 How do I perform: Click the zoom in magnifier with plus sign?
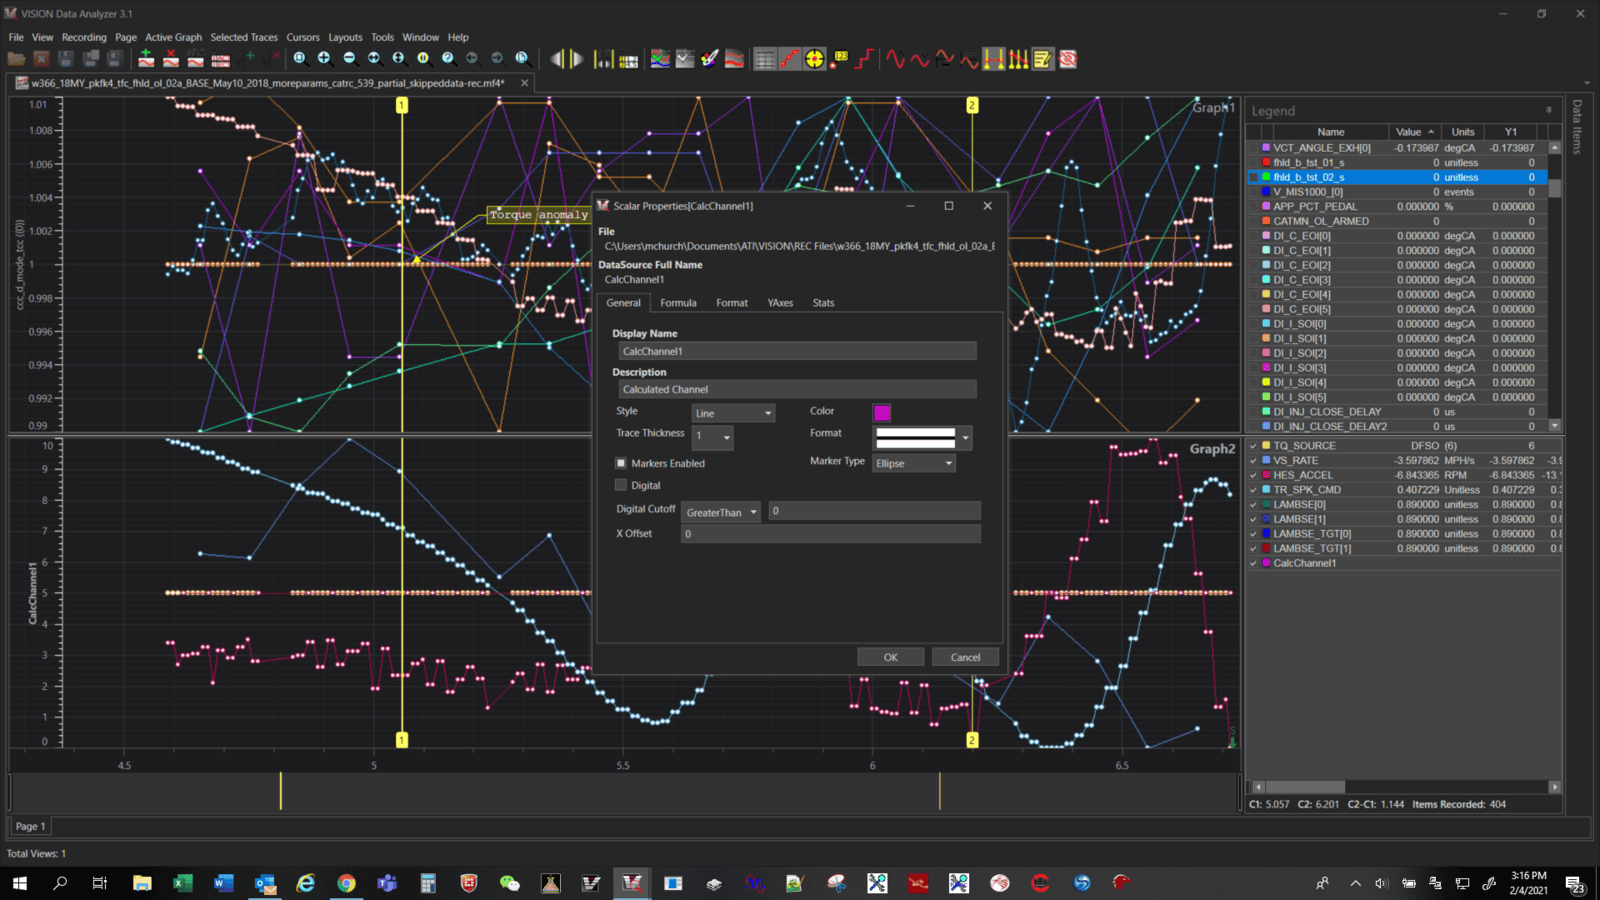(324, 59)
